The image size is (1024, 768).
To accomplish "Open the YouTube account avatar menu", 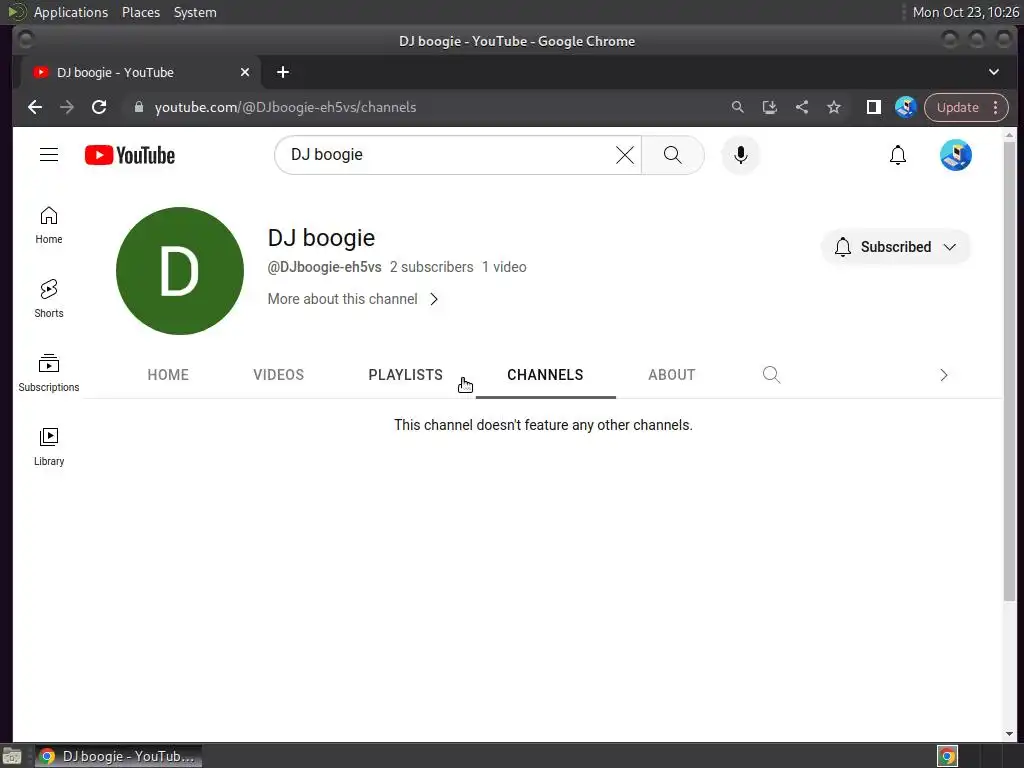I will click(x=955, y=155).
